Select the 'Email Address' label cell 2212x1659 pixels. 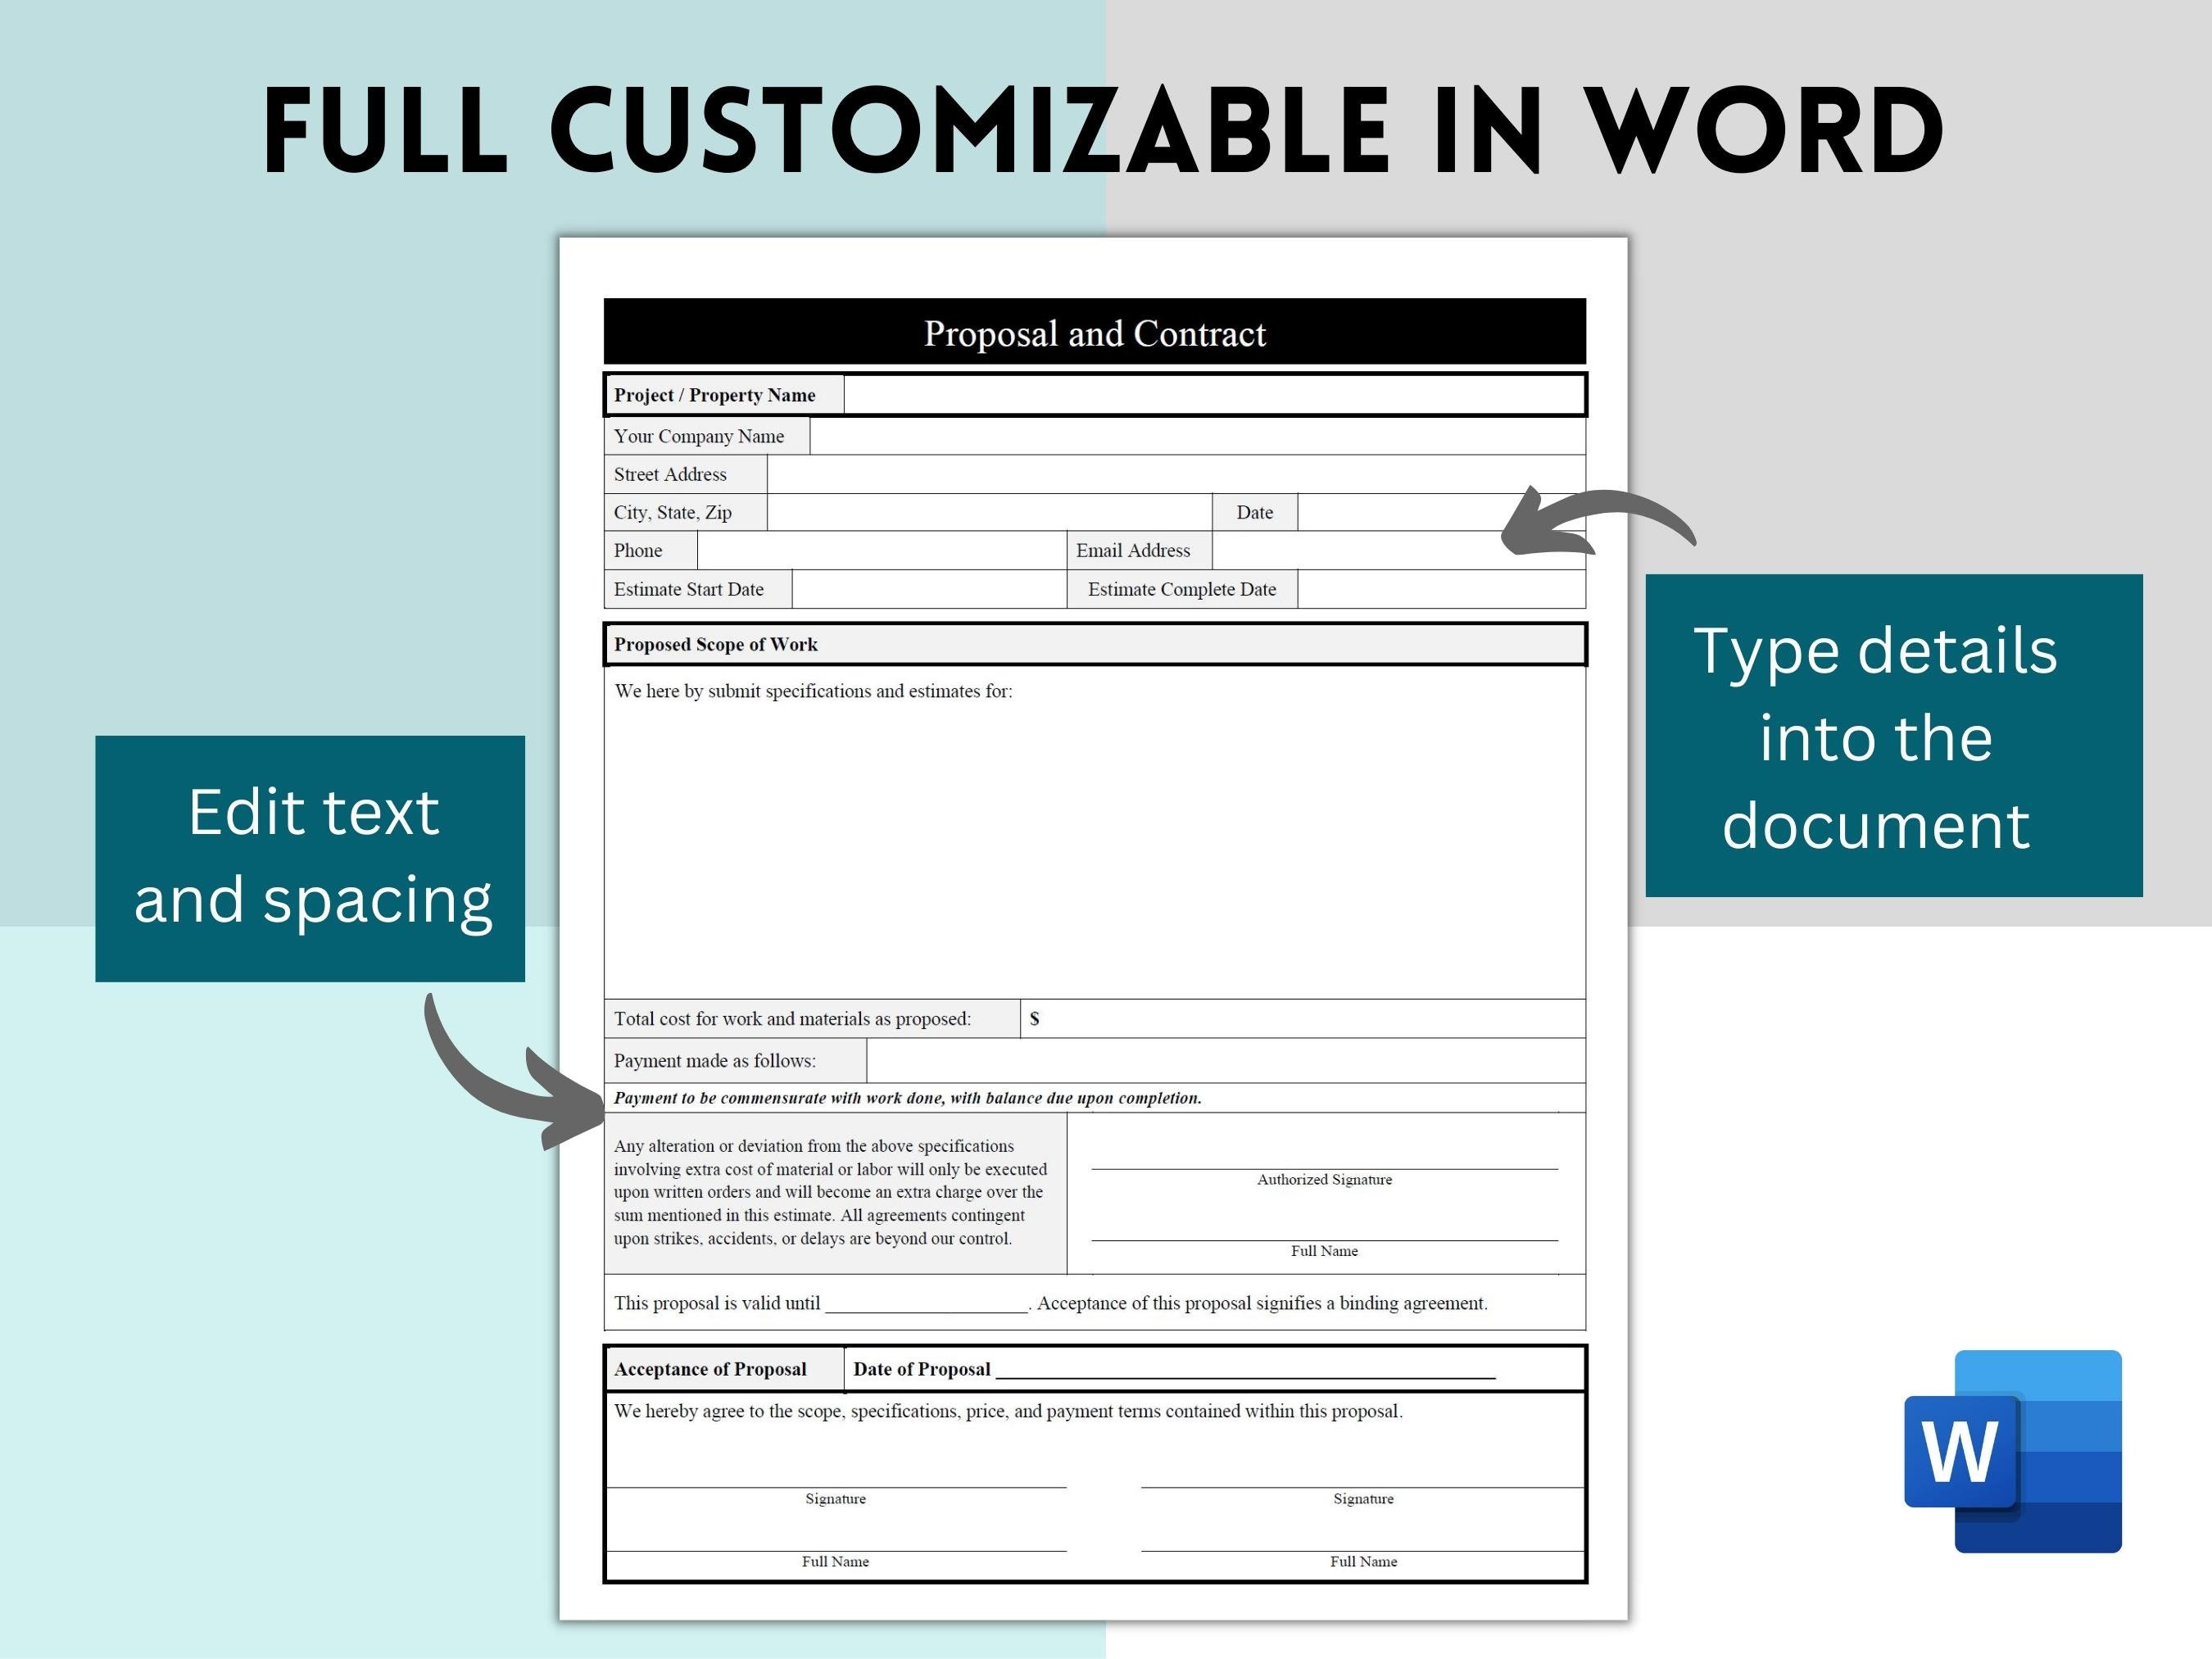1140,550
